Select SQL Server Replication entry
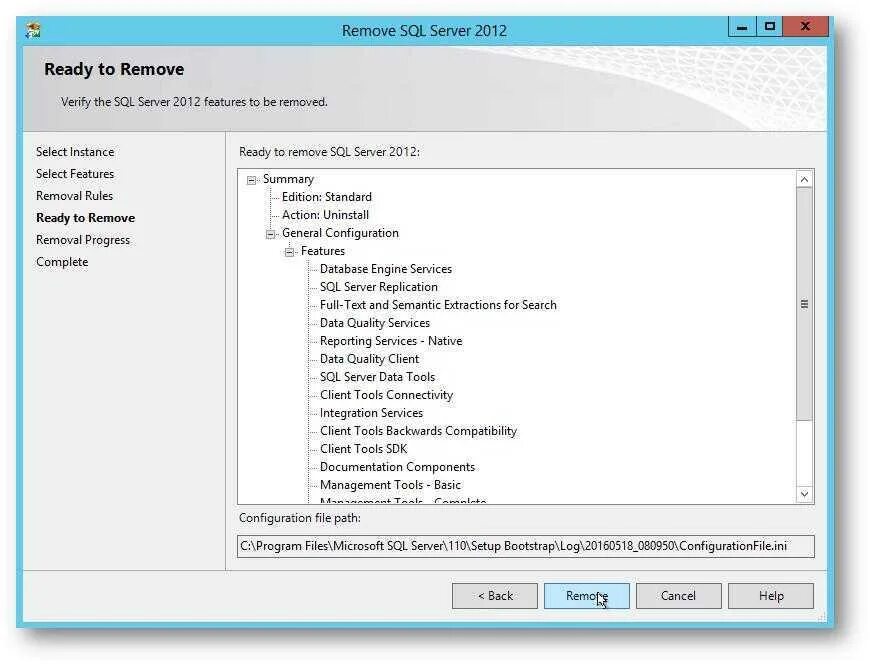This screenshot has height=664, width=870. [378, 287]
